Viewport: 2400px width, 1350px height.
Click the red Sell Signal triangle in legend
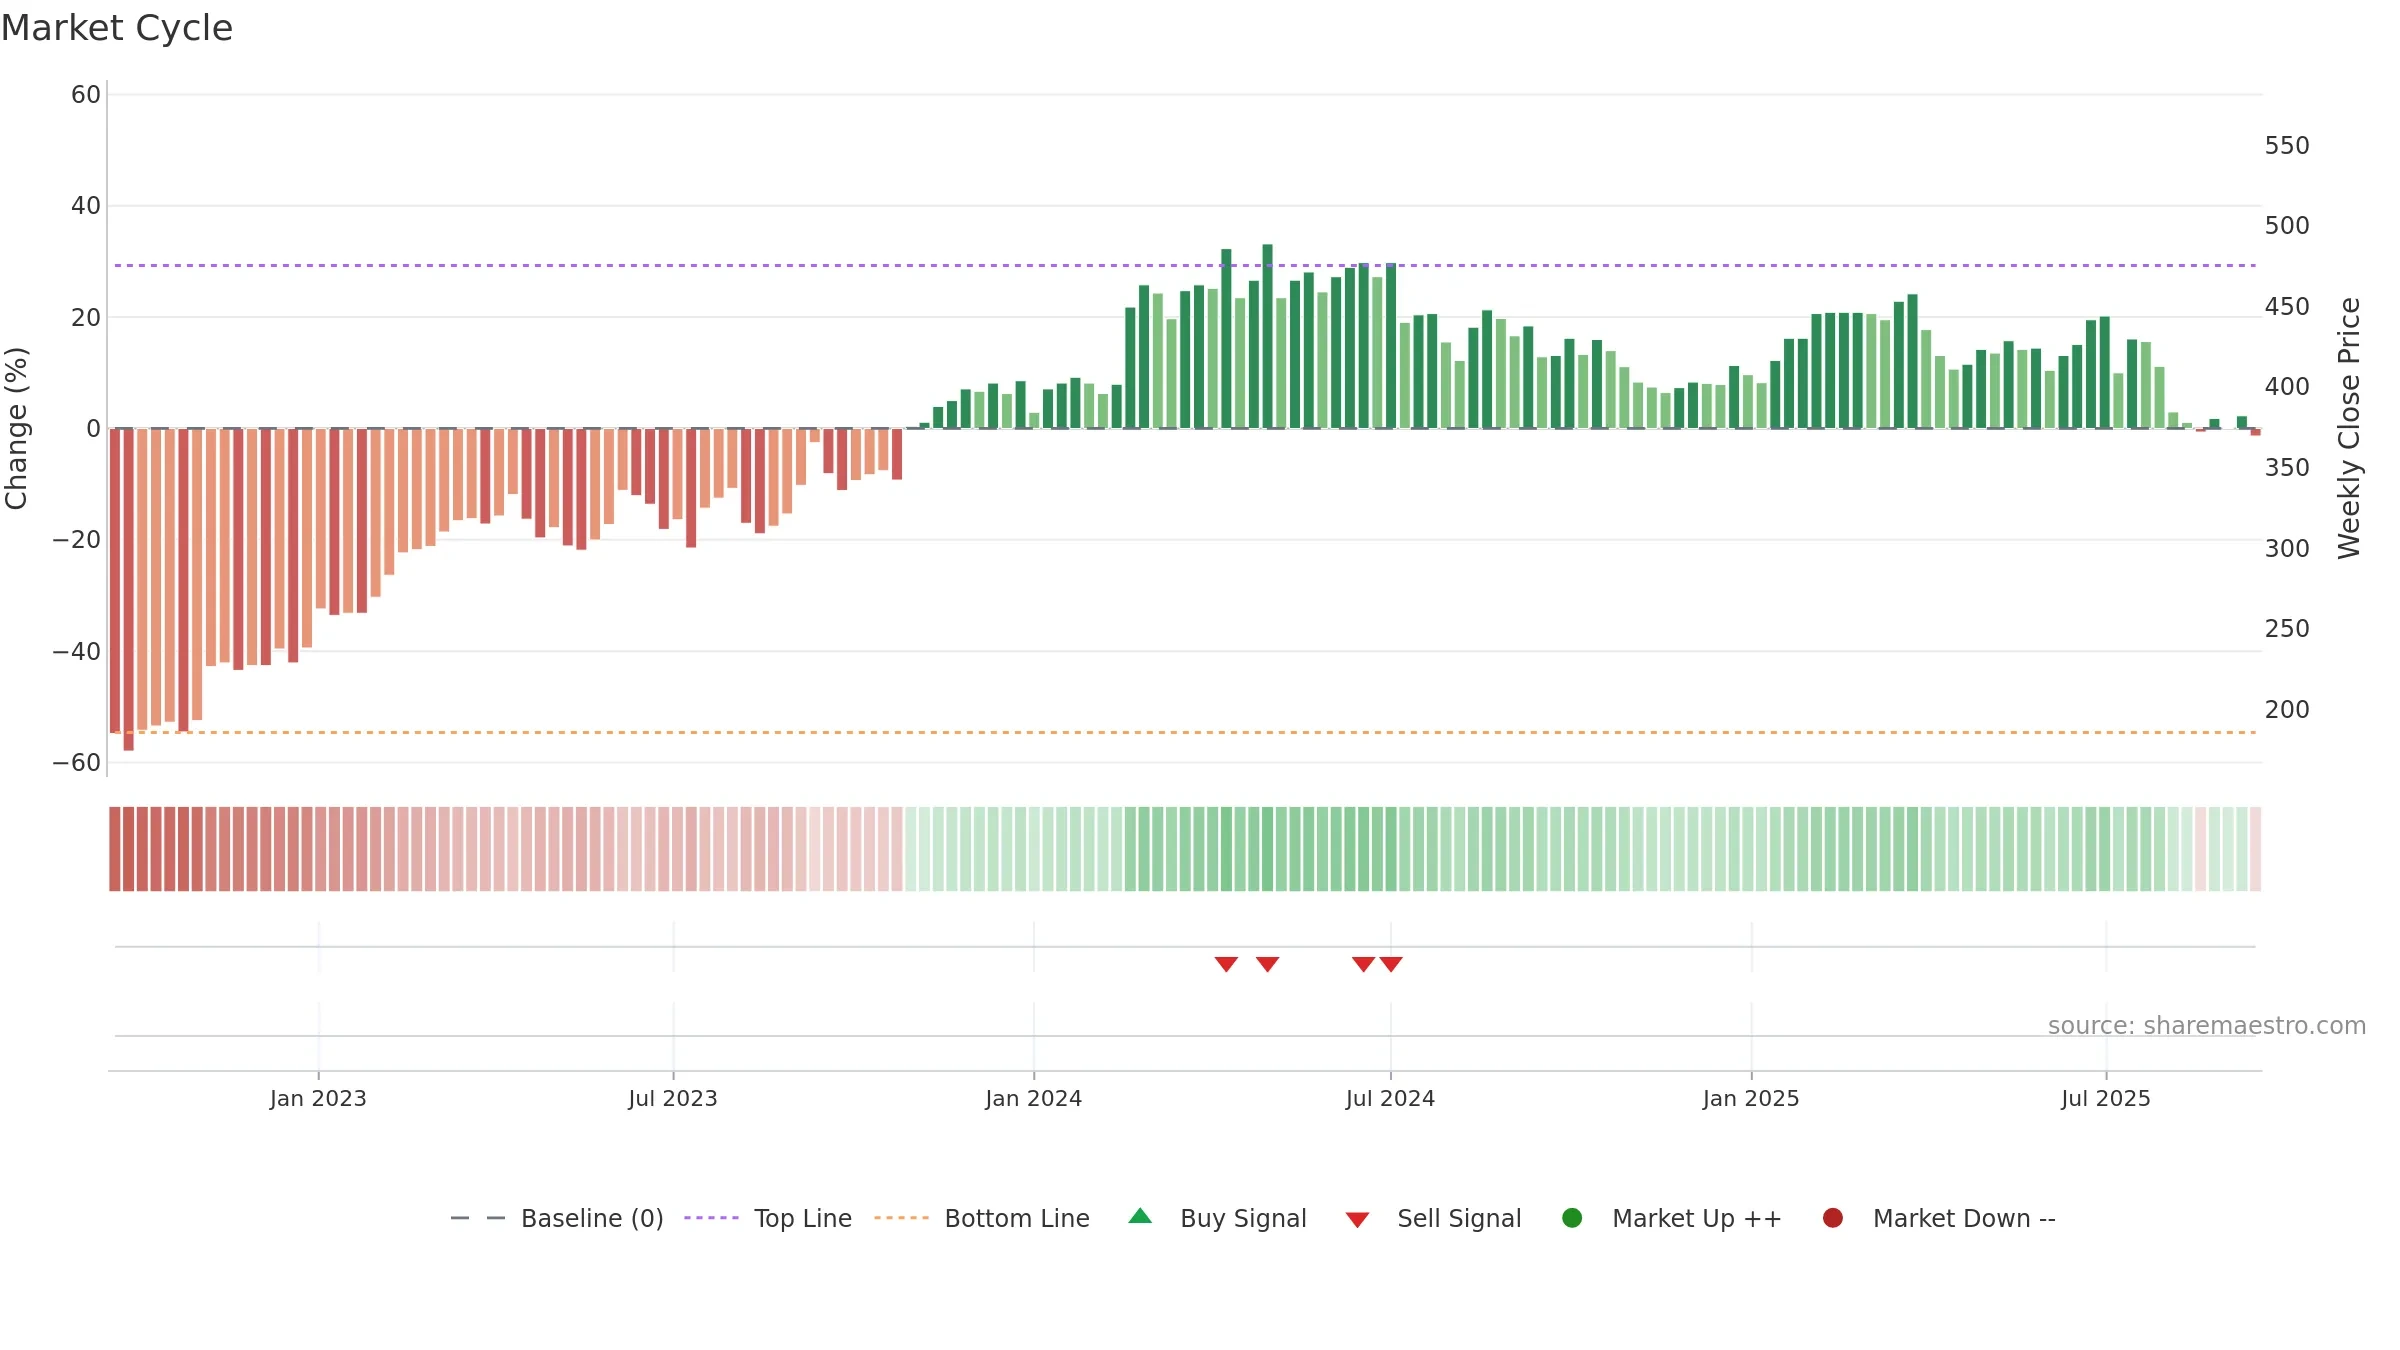coord(1357,1220)
